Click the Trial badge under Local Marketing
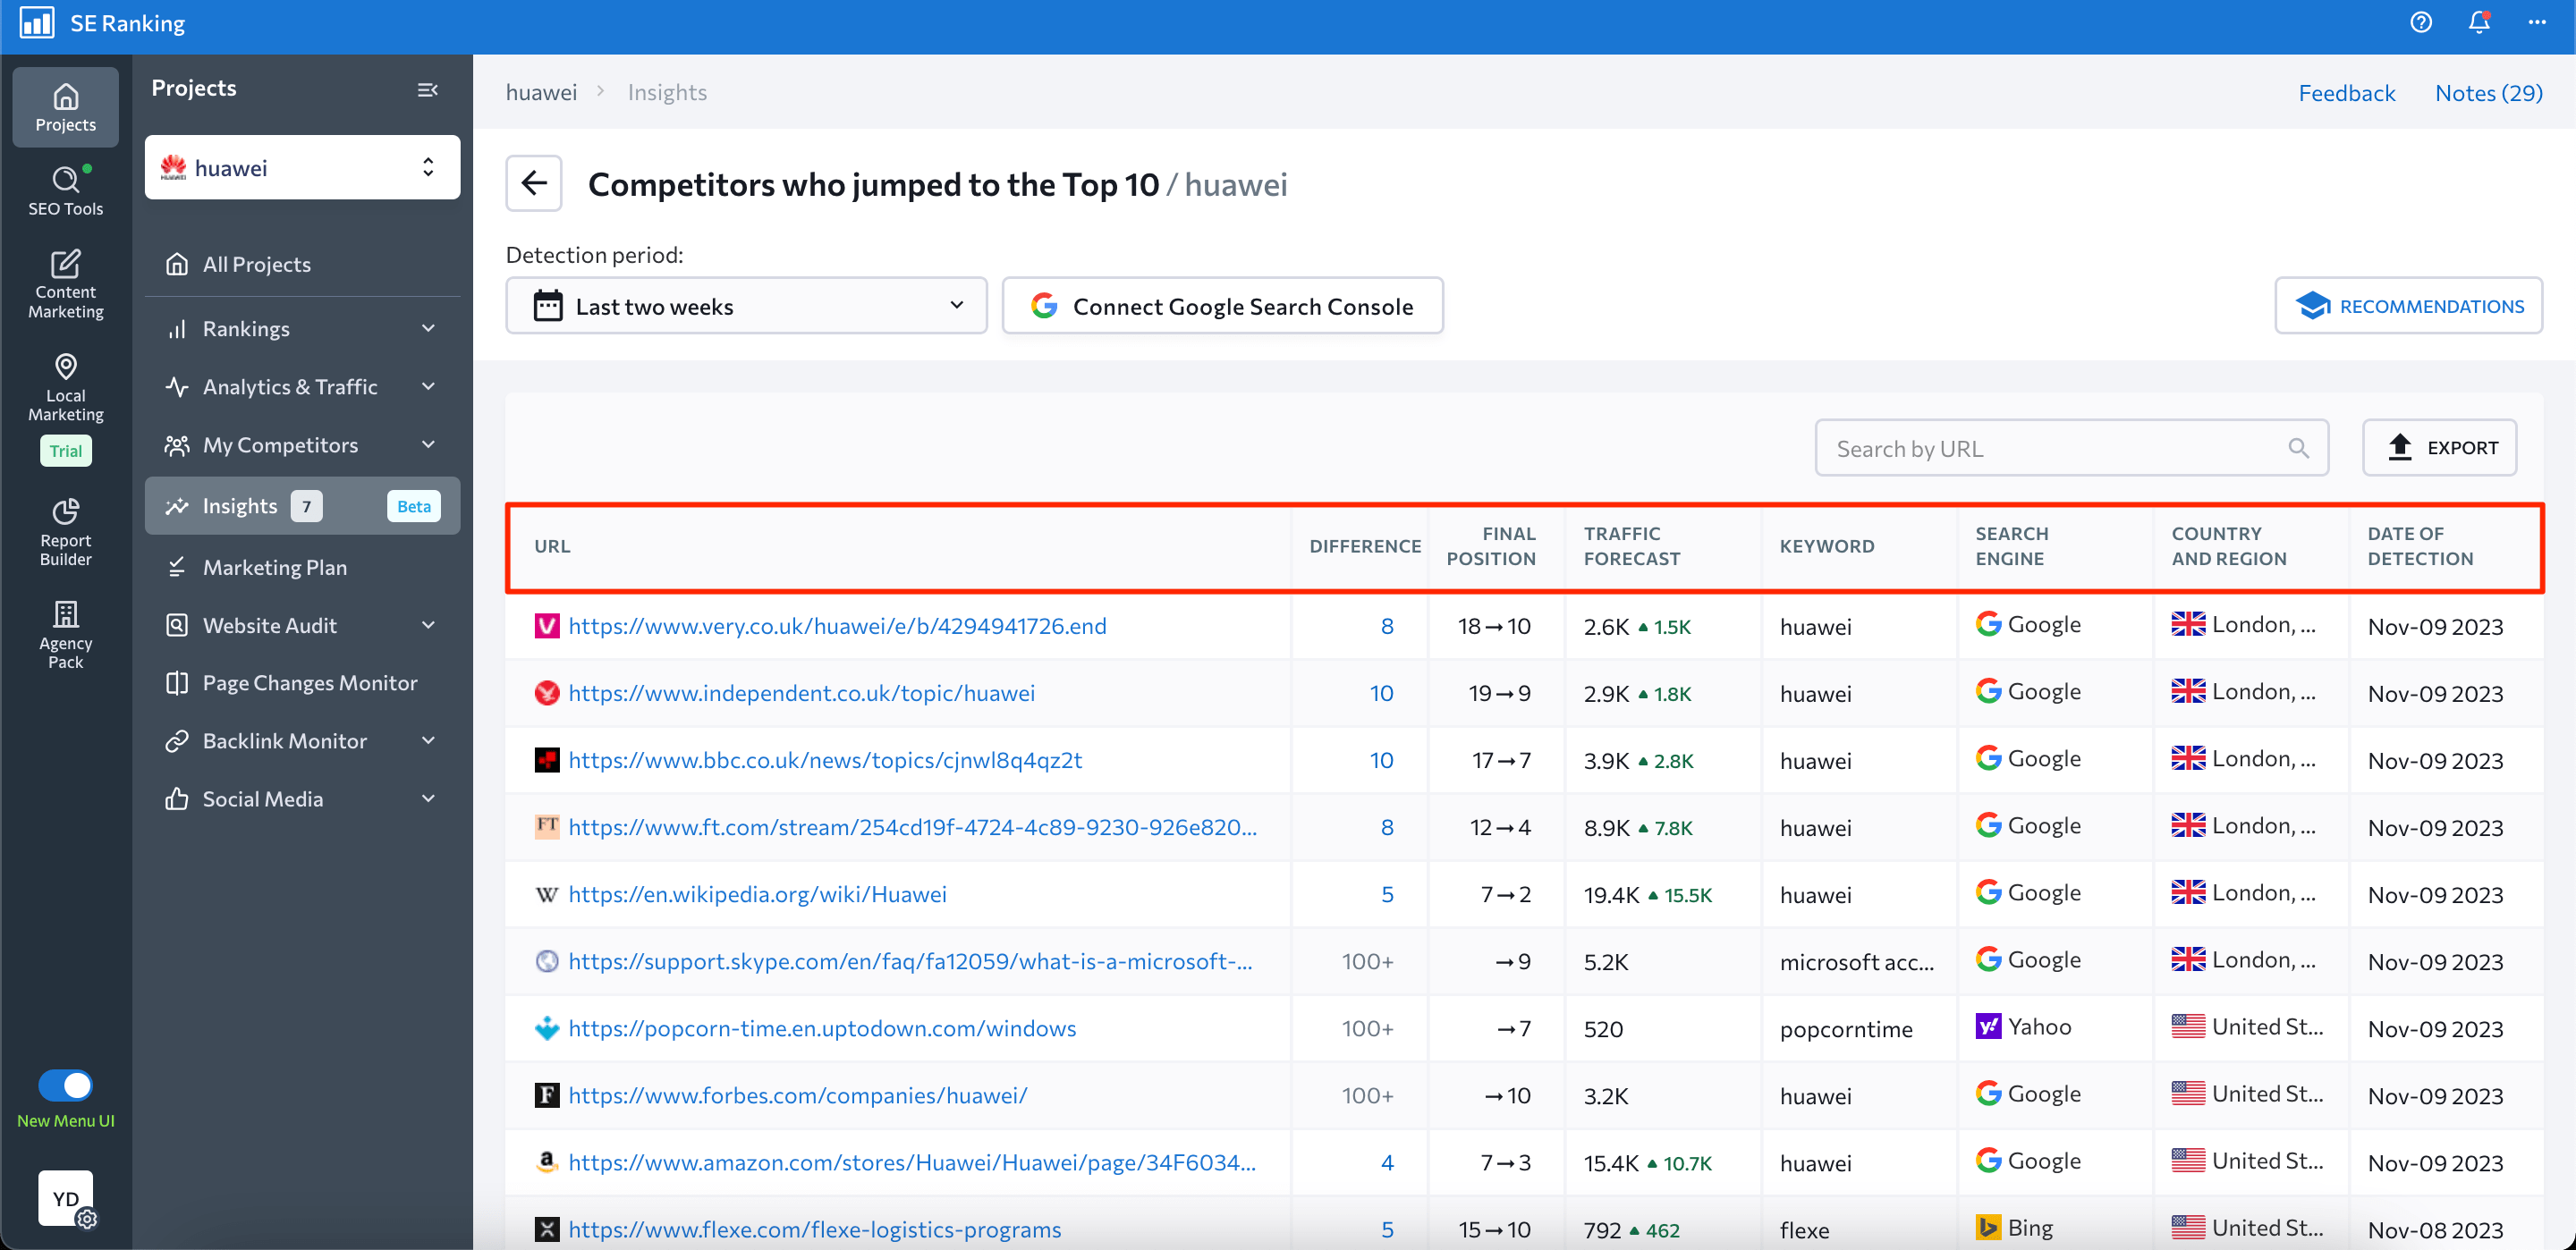The image size is (2576, 1250). click(66, 451)
